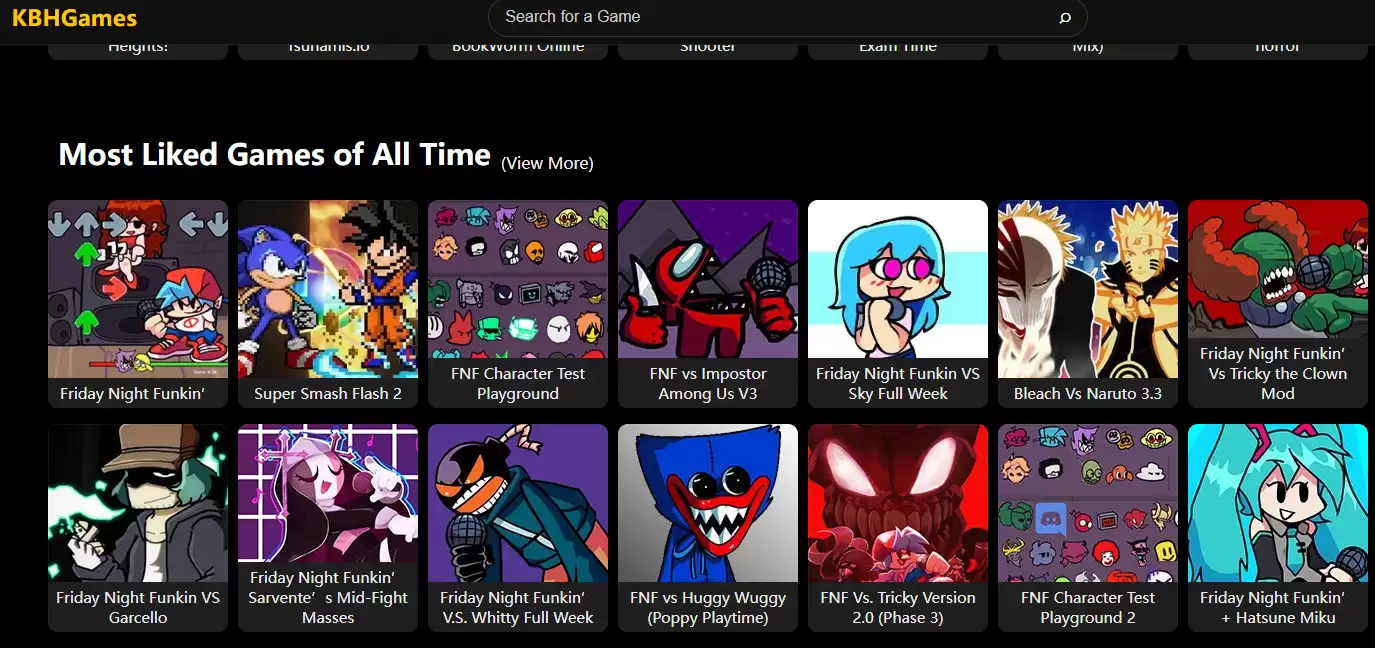Viewport: 1375px width, 648px height.
Task: Select FNF Character Test Playground 2
Action: (1088, 503)
